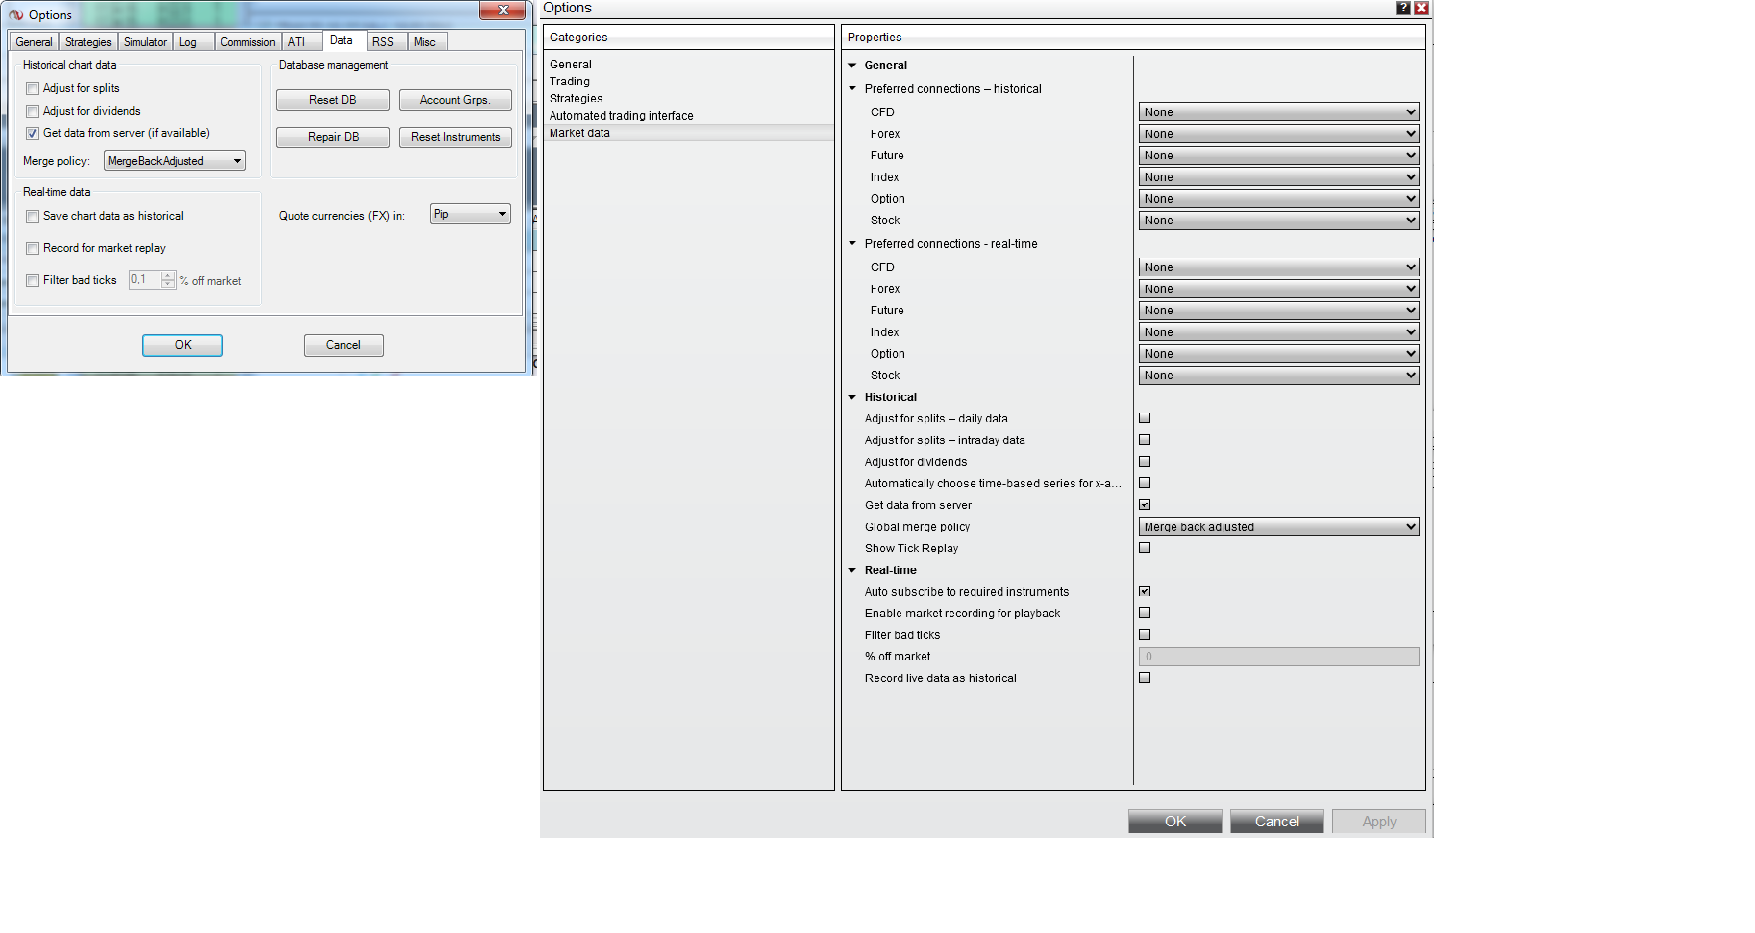
Task: Open the Merge policy dropdown
Action: click(175, 161)
